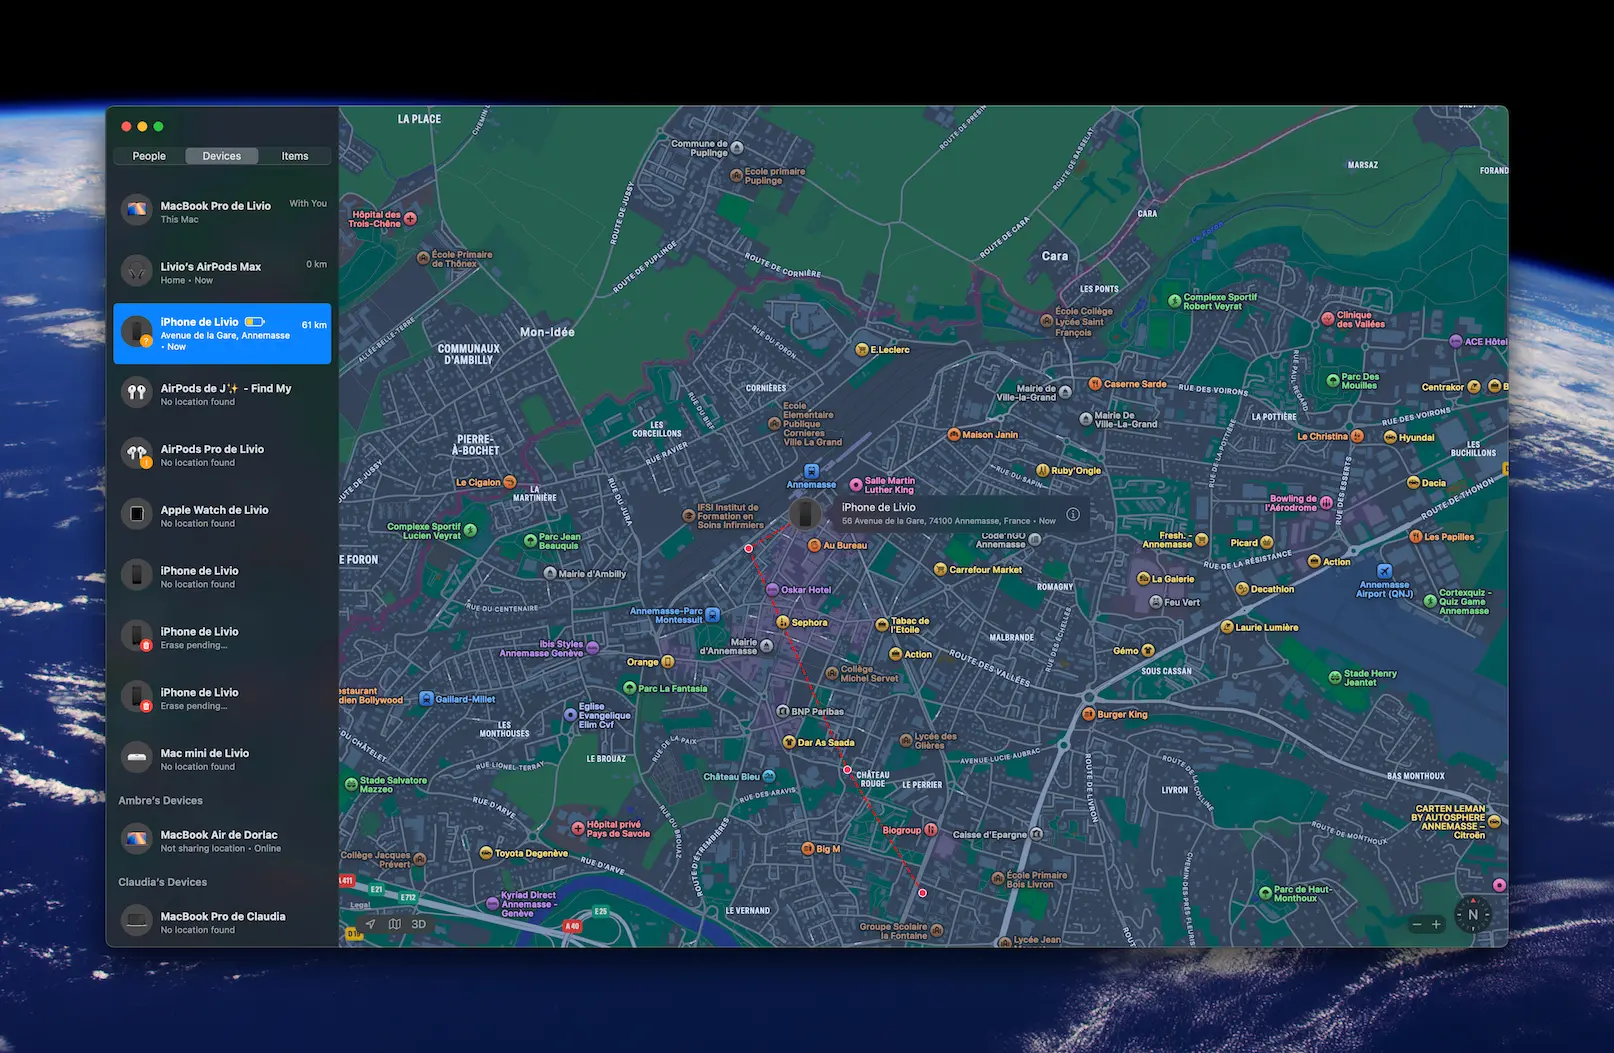Click AirPods Pro de Livio icon

coord(136,453)
